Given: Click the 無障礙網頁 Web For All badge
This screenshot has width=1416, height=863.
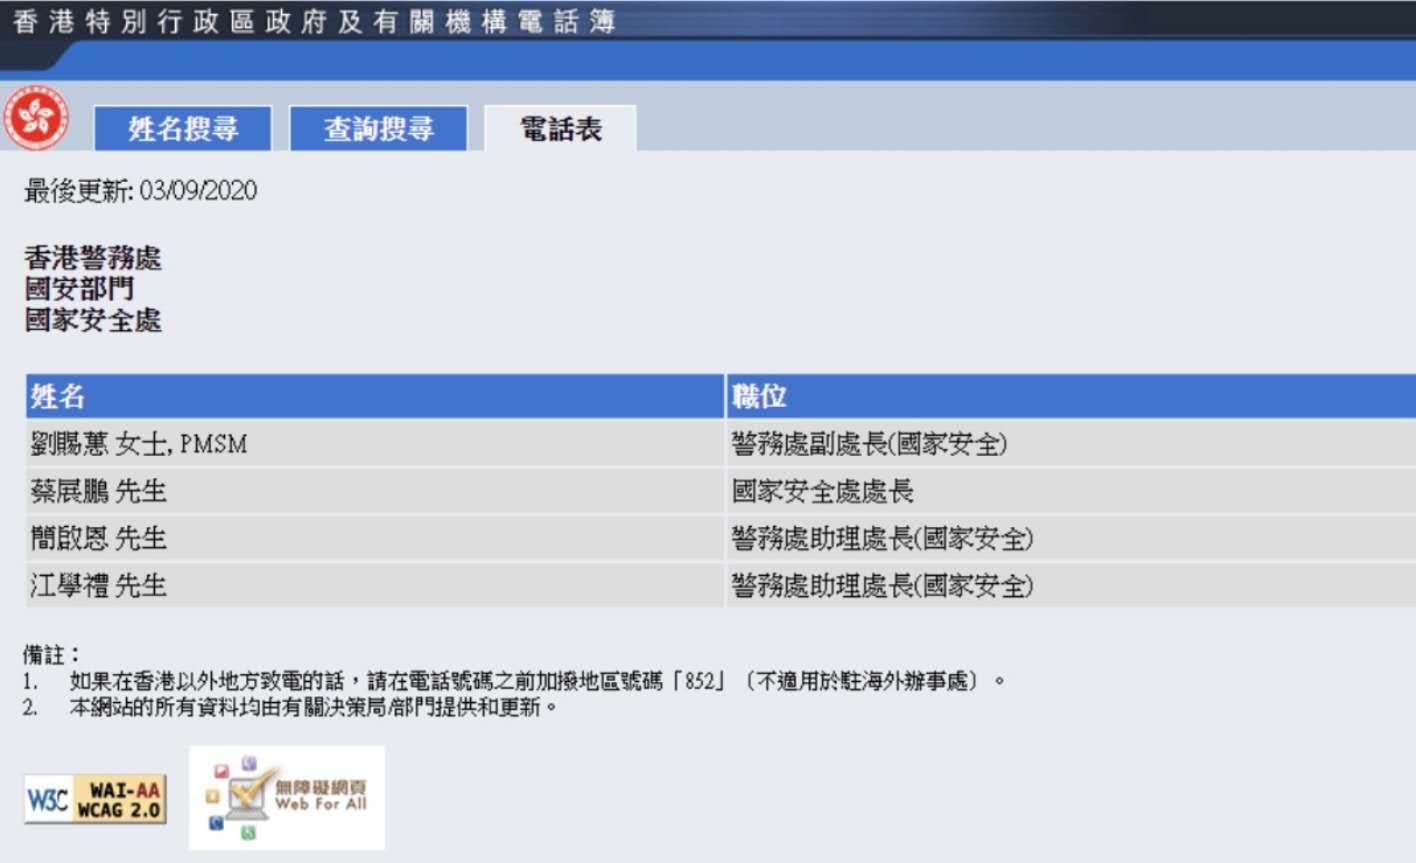Looking at the screenshot, I should point(287,797).
